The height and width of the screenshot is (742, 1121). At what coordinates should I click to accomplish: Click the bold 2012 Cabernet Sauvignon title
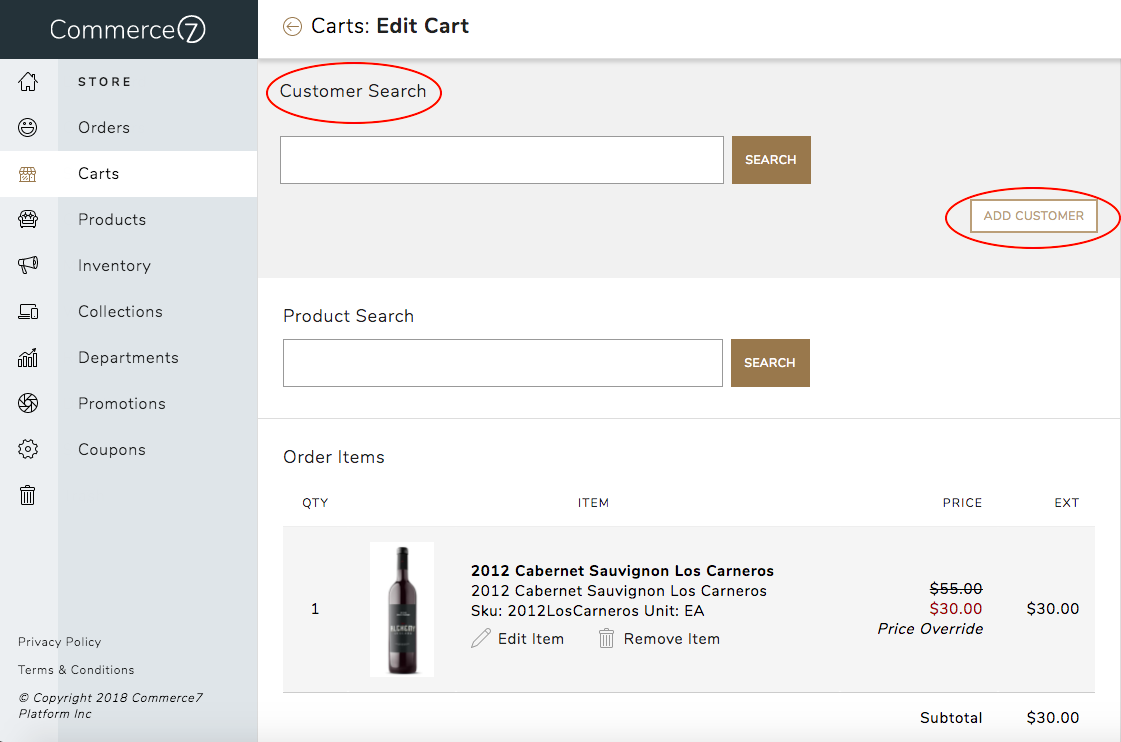pos(622,570)
